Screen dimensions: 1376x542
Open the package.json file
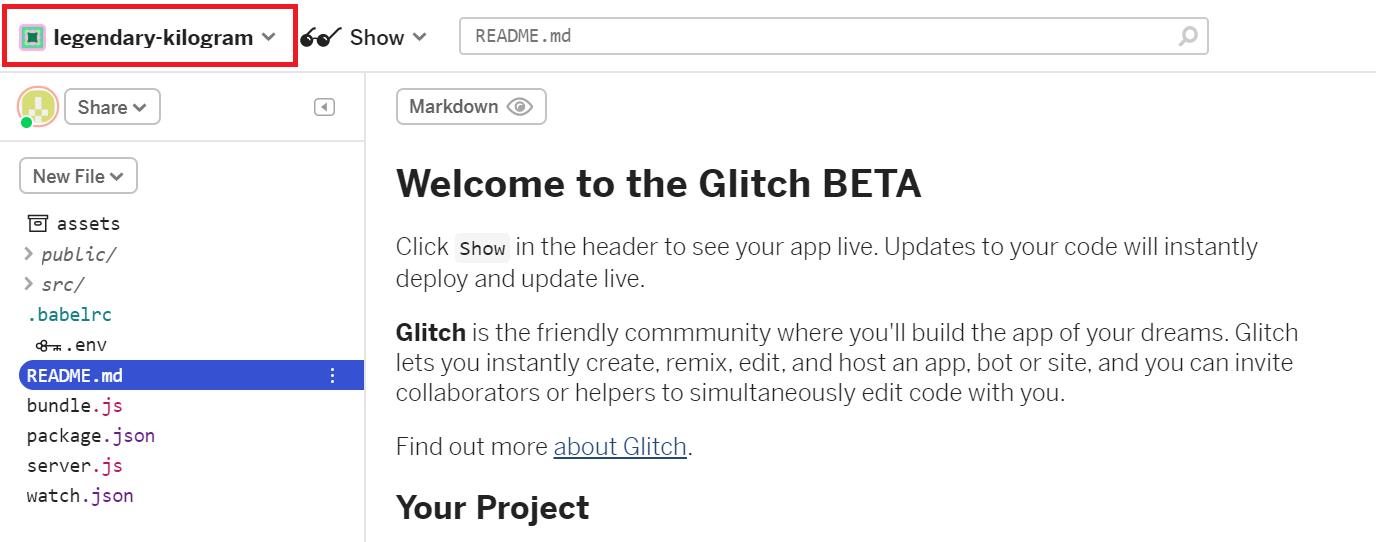point(91,436)
